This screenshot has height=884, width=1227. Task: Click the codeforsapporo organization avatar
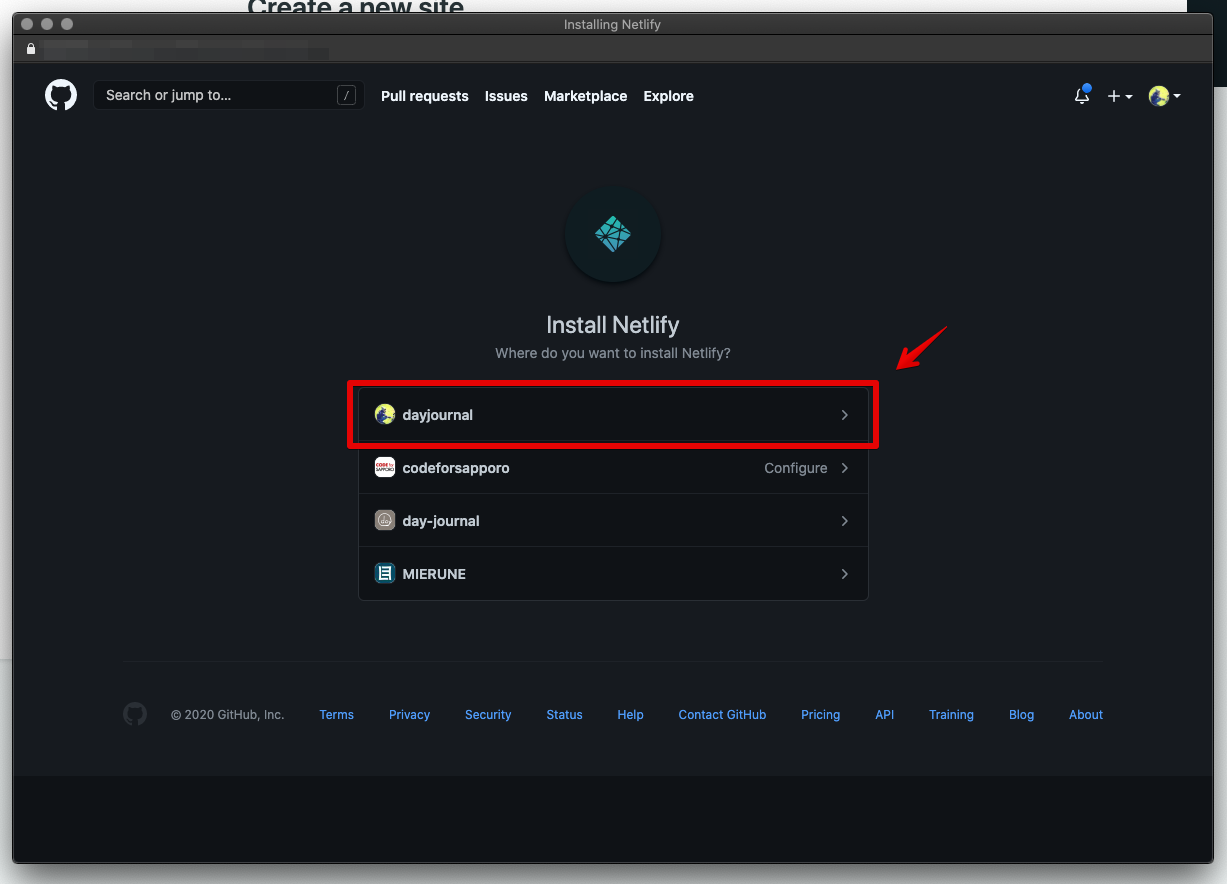pos(385,467)
